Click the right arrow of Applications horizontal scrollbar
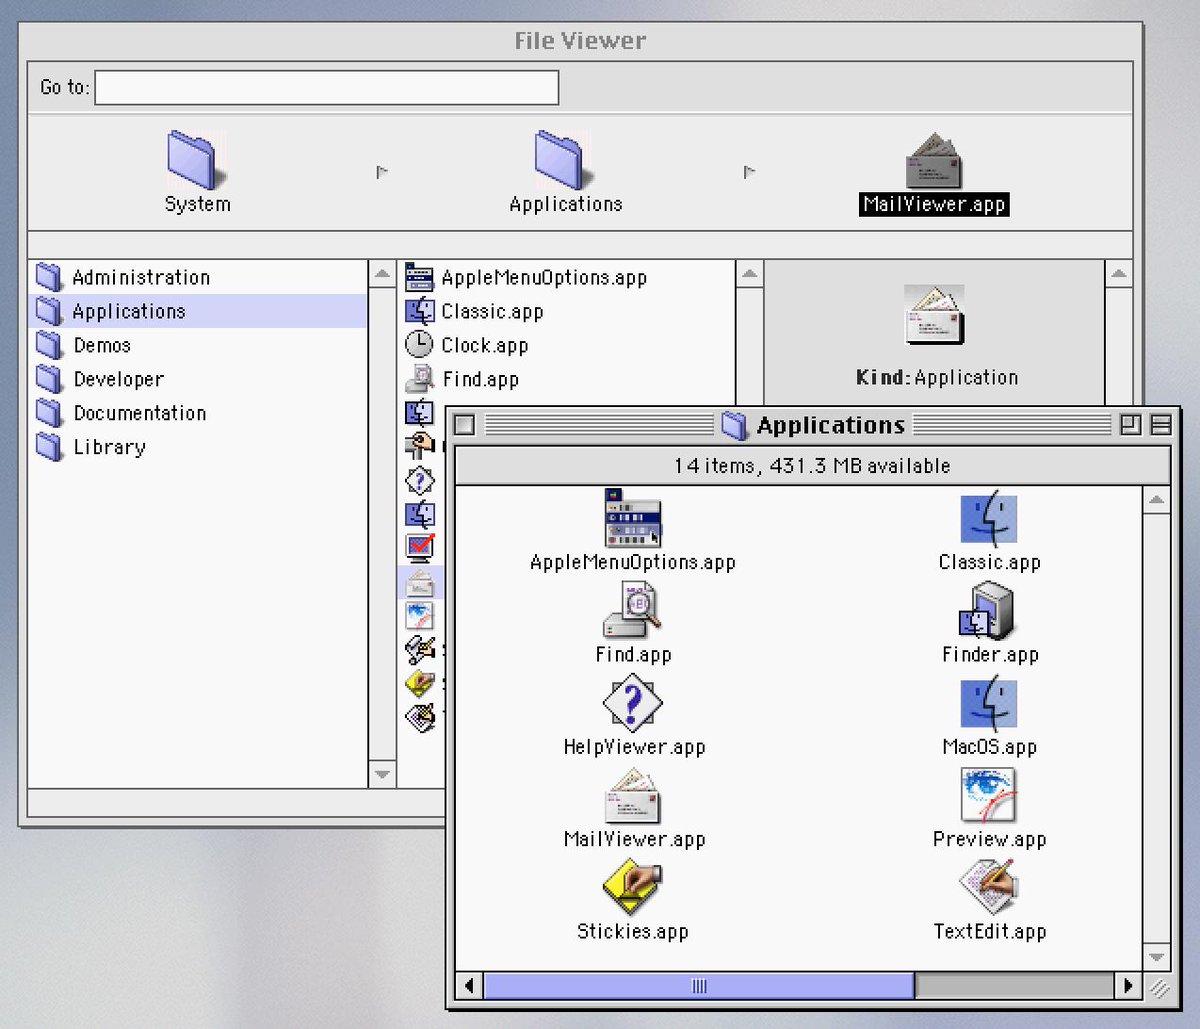 [1128, 986]
